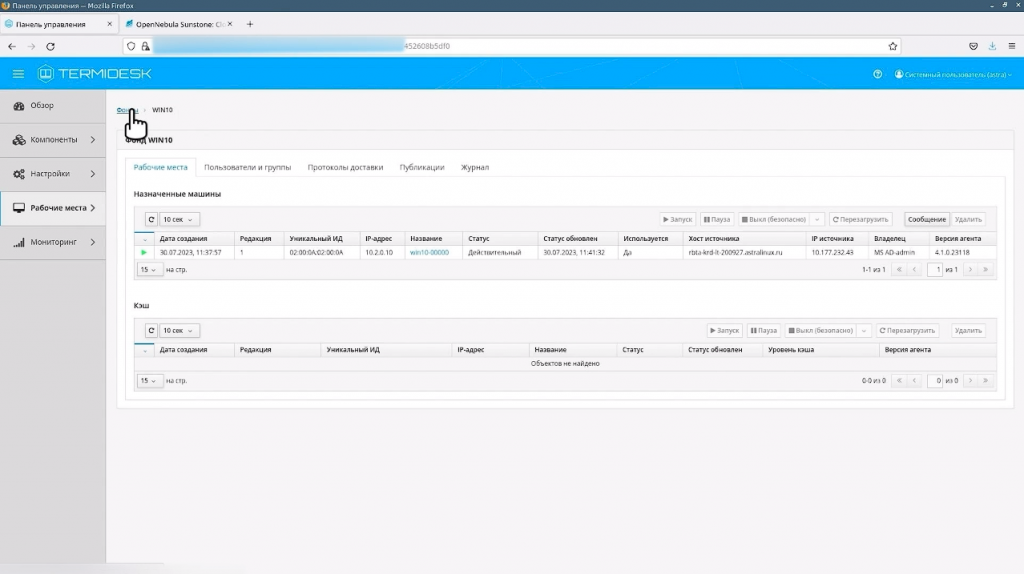Open the Протоколы доставки tab
This screenshot has height=574, width=1024.
(345, 167)
